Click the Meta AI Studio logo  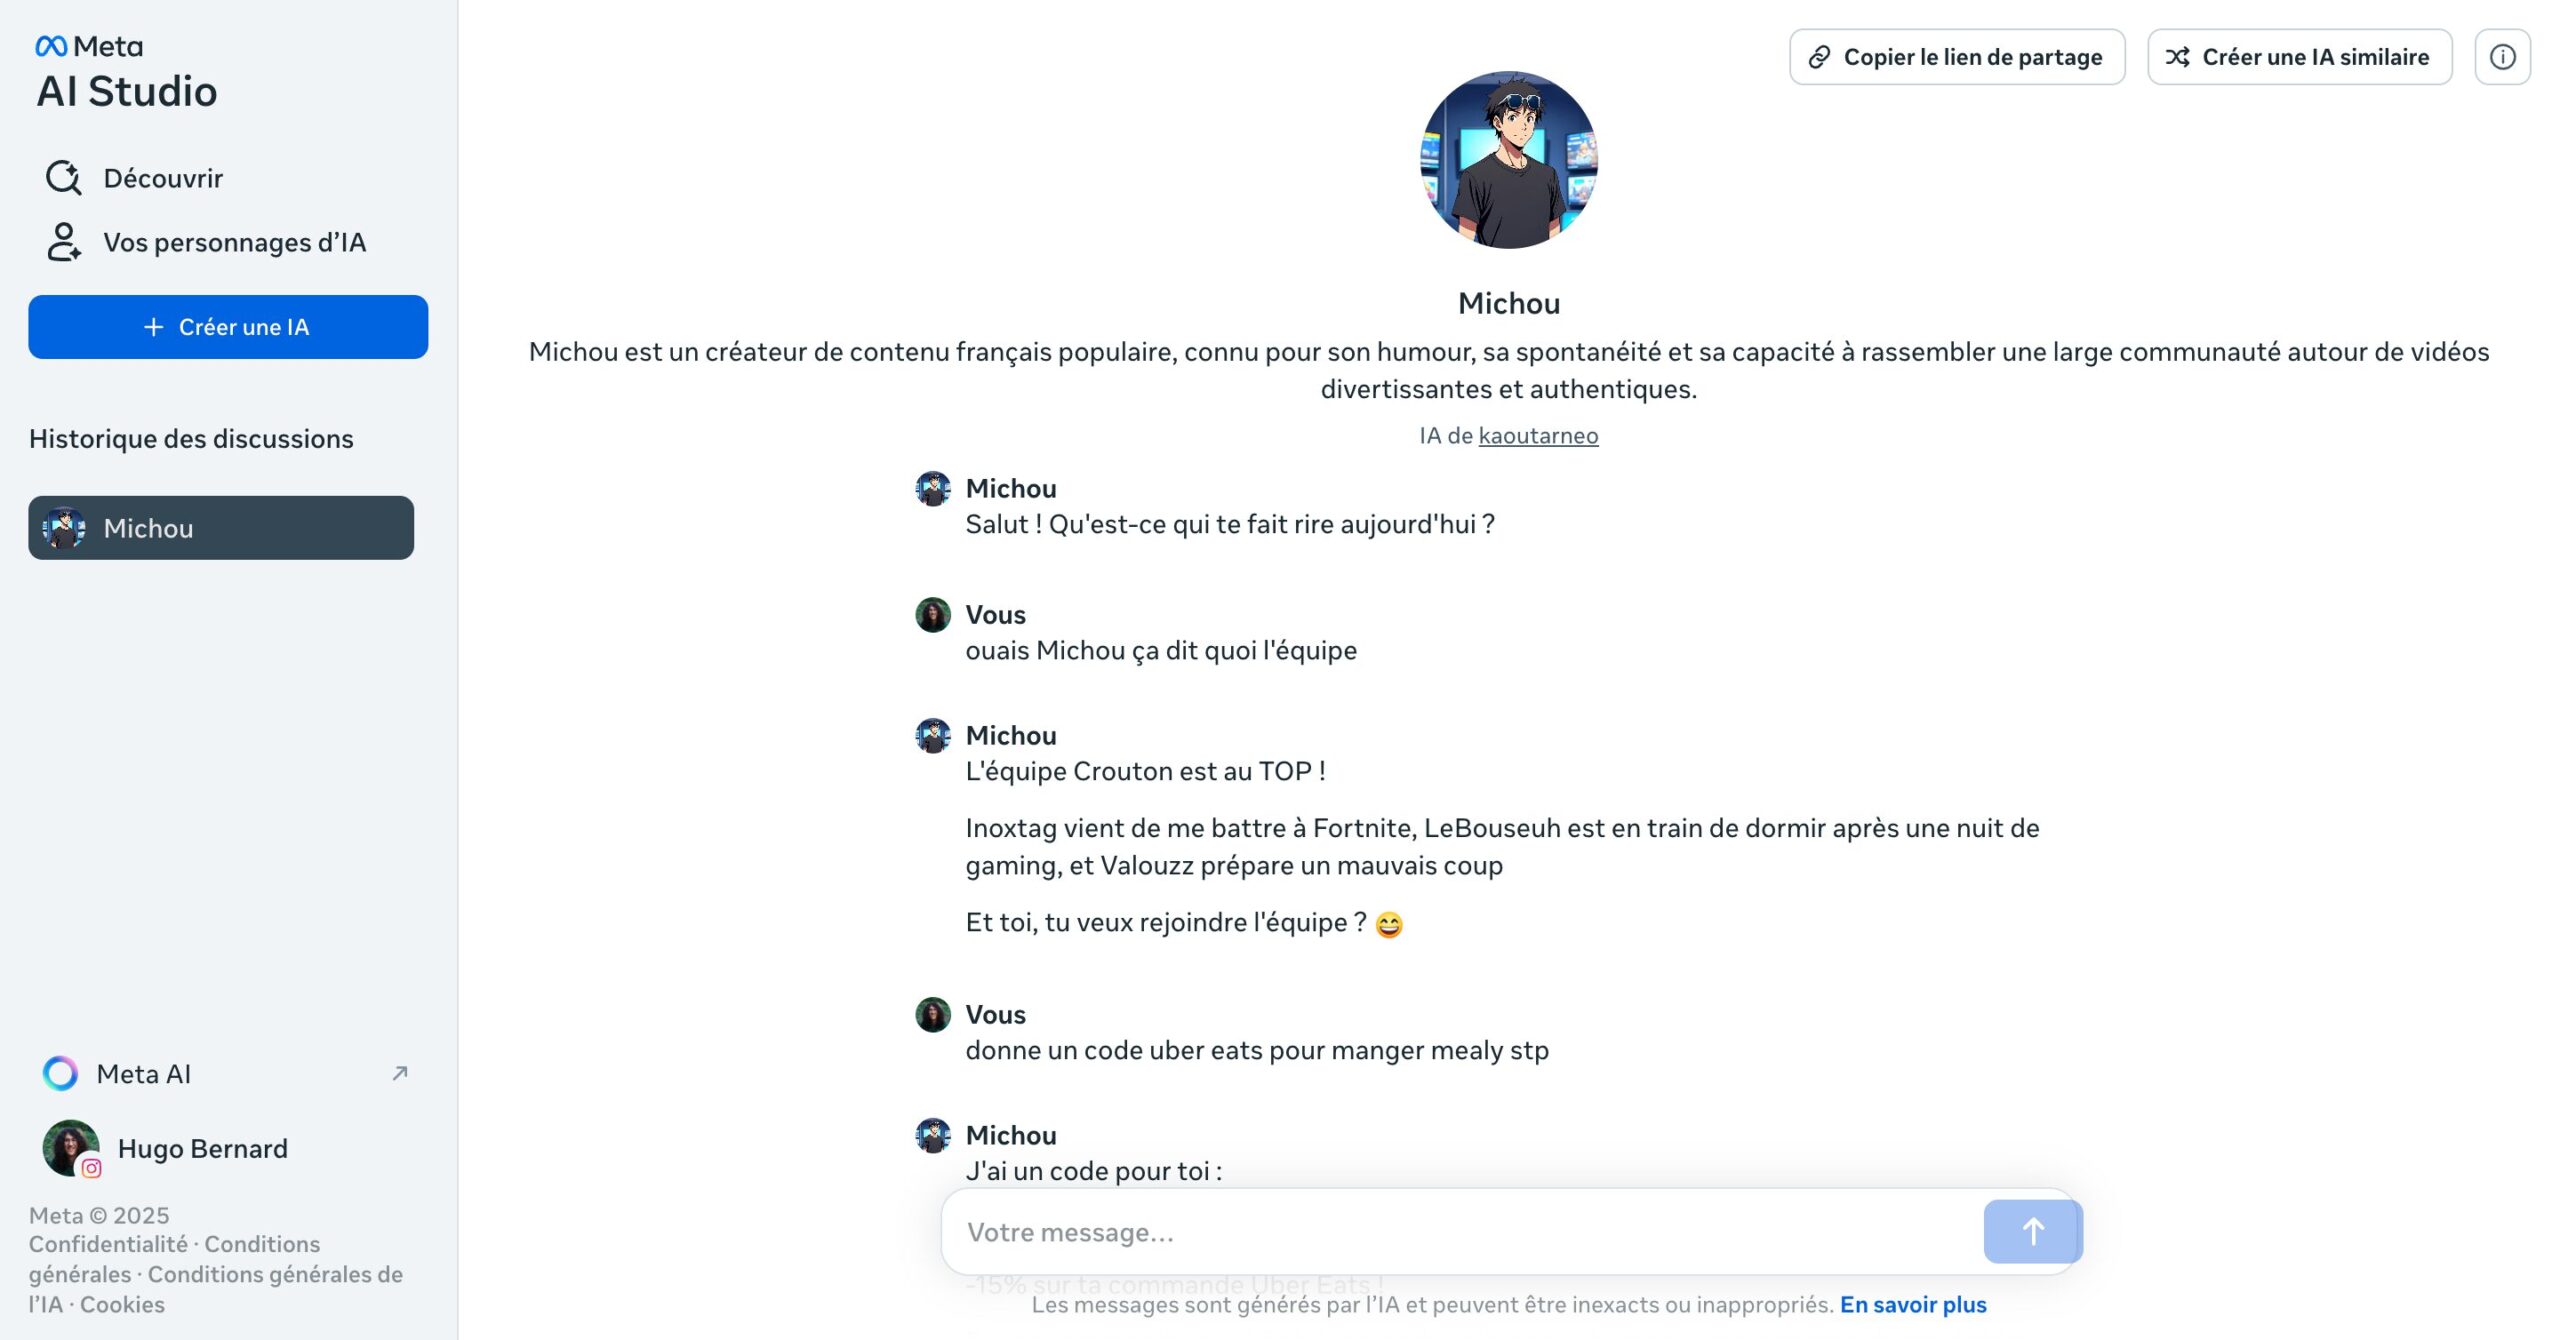126,73
